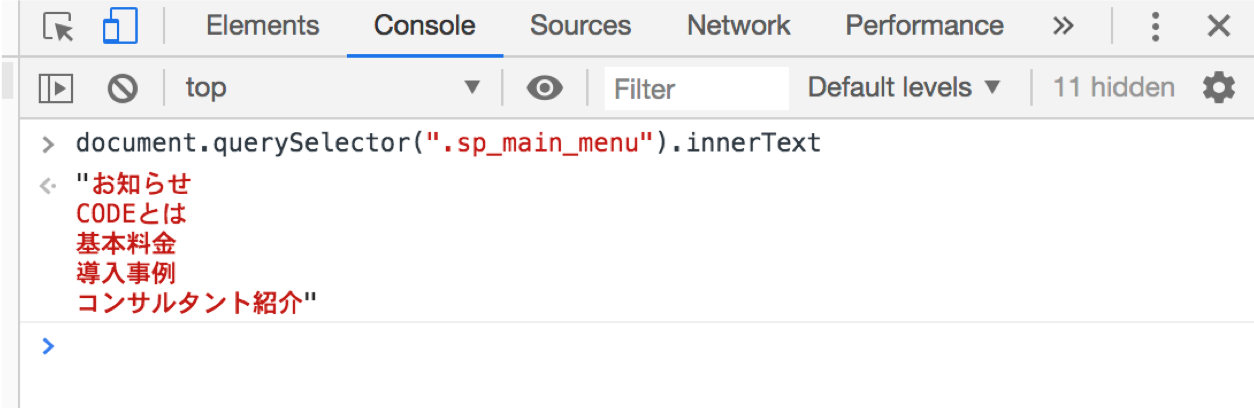Open DevTools three-dot customize menu
This screenshot has width=1254, height=408.
tap(1155, 26)
